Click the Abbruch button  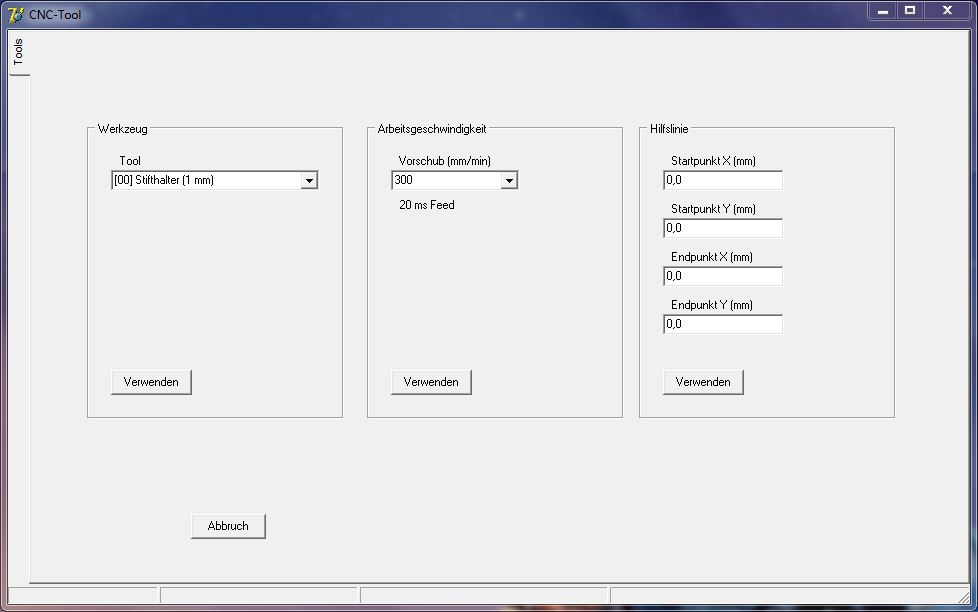click(x=228, y=526)
